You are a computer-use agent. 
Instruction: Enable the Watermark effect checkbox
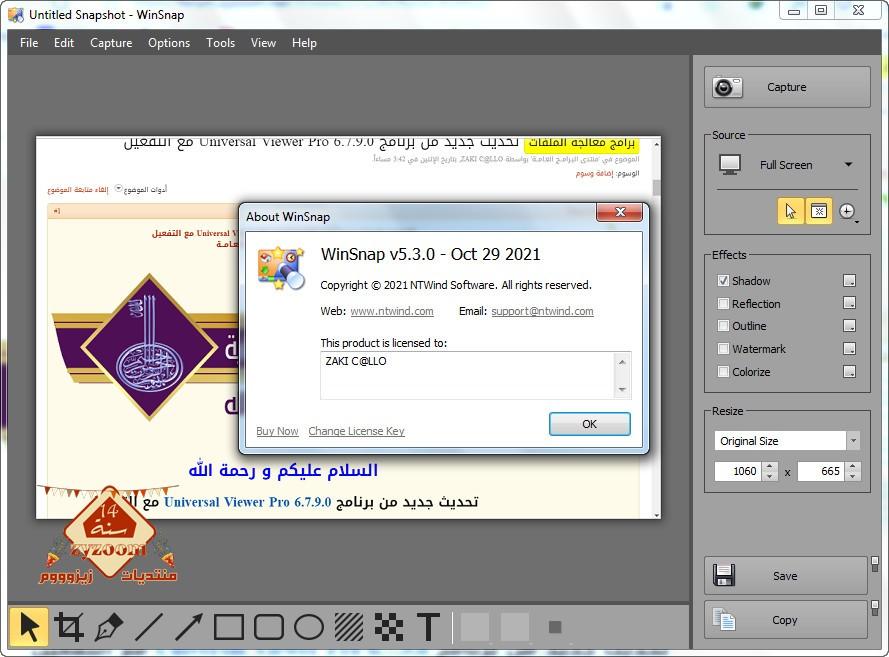[723, 349]
